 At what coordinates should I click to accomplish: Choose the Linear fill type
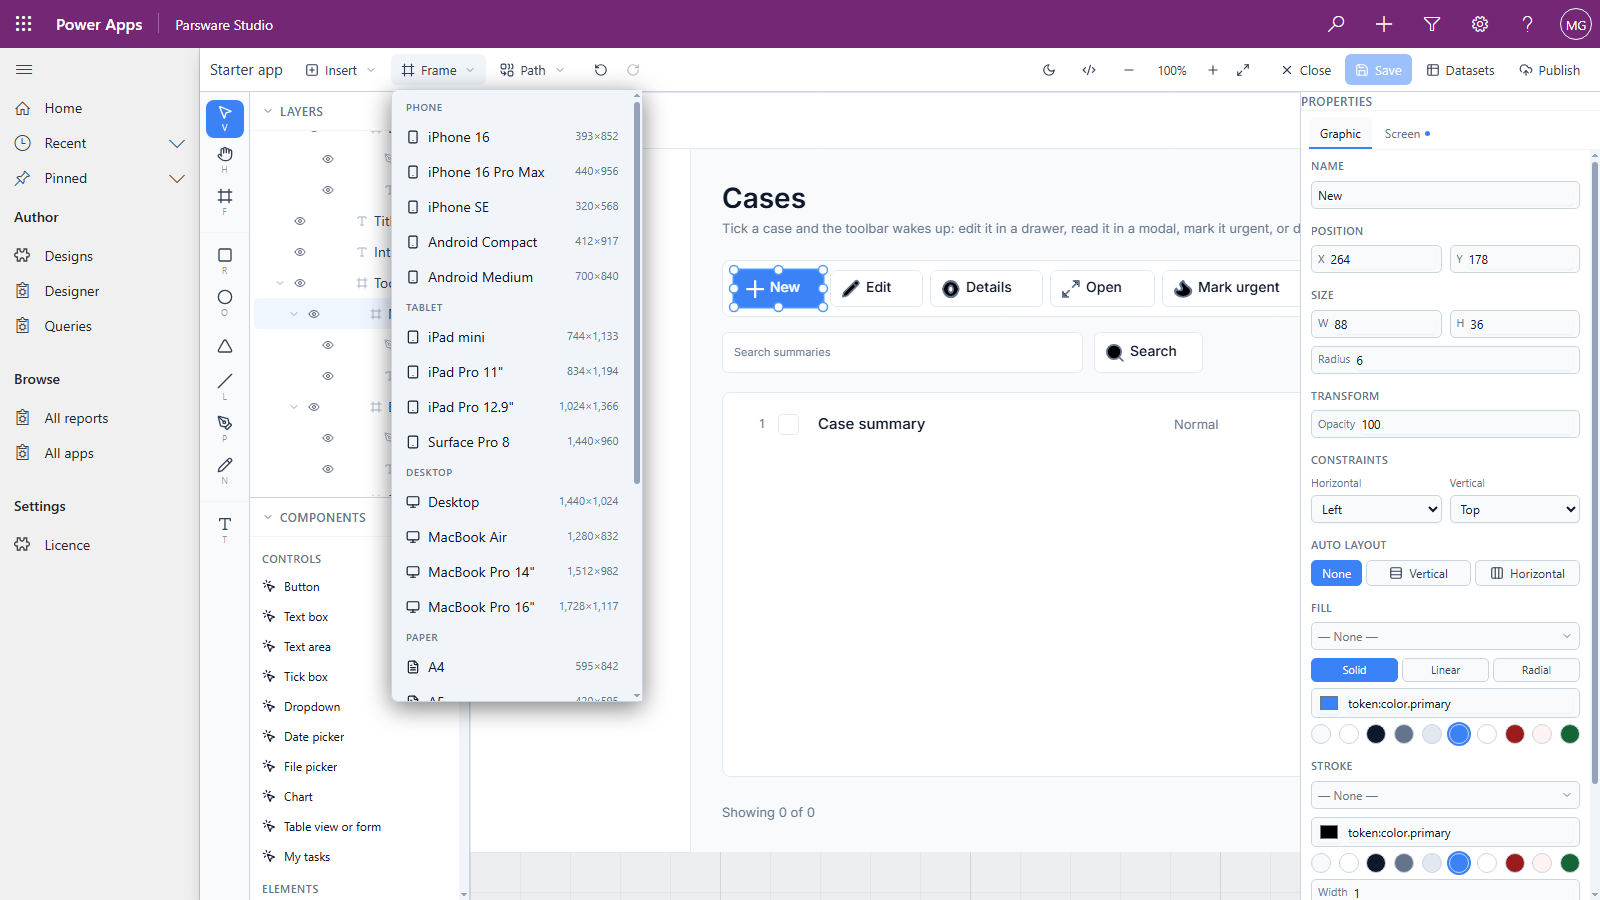pyautogui.click(x=1445, y=670)
